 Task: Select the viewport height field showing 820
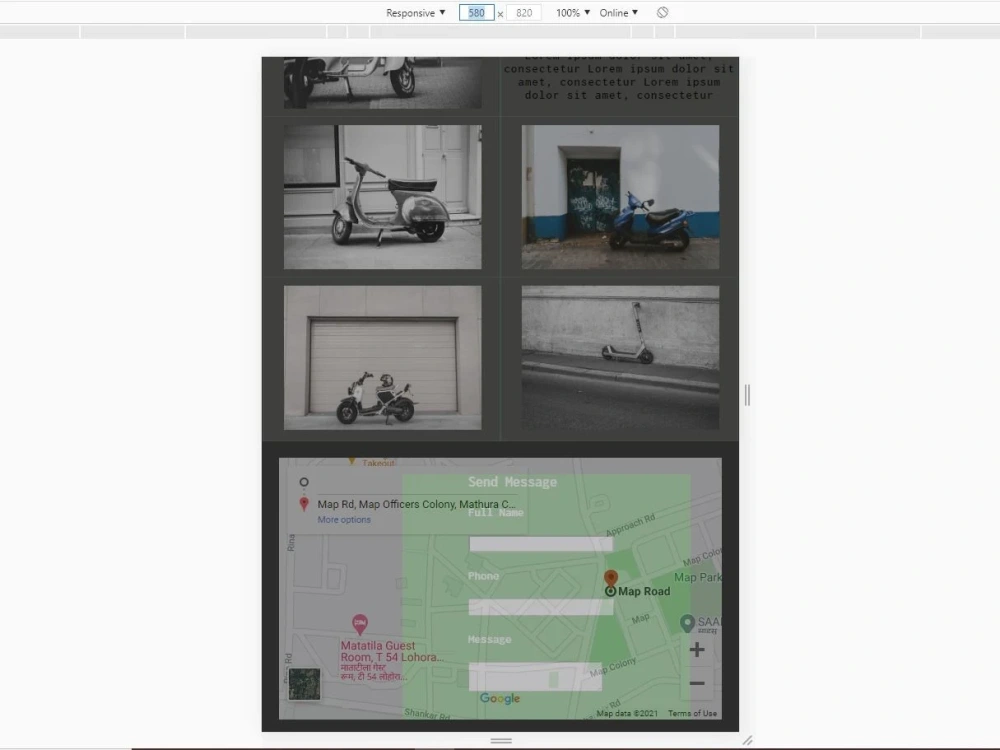pos(524,13)
